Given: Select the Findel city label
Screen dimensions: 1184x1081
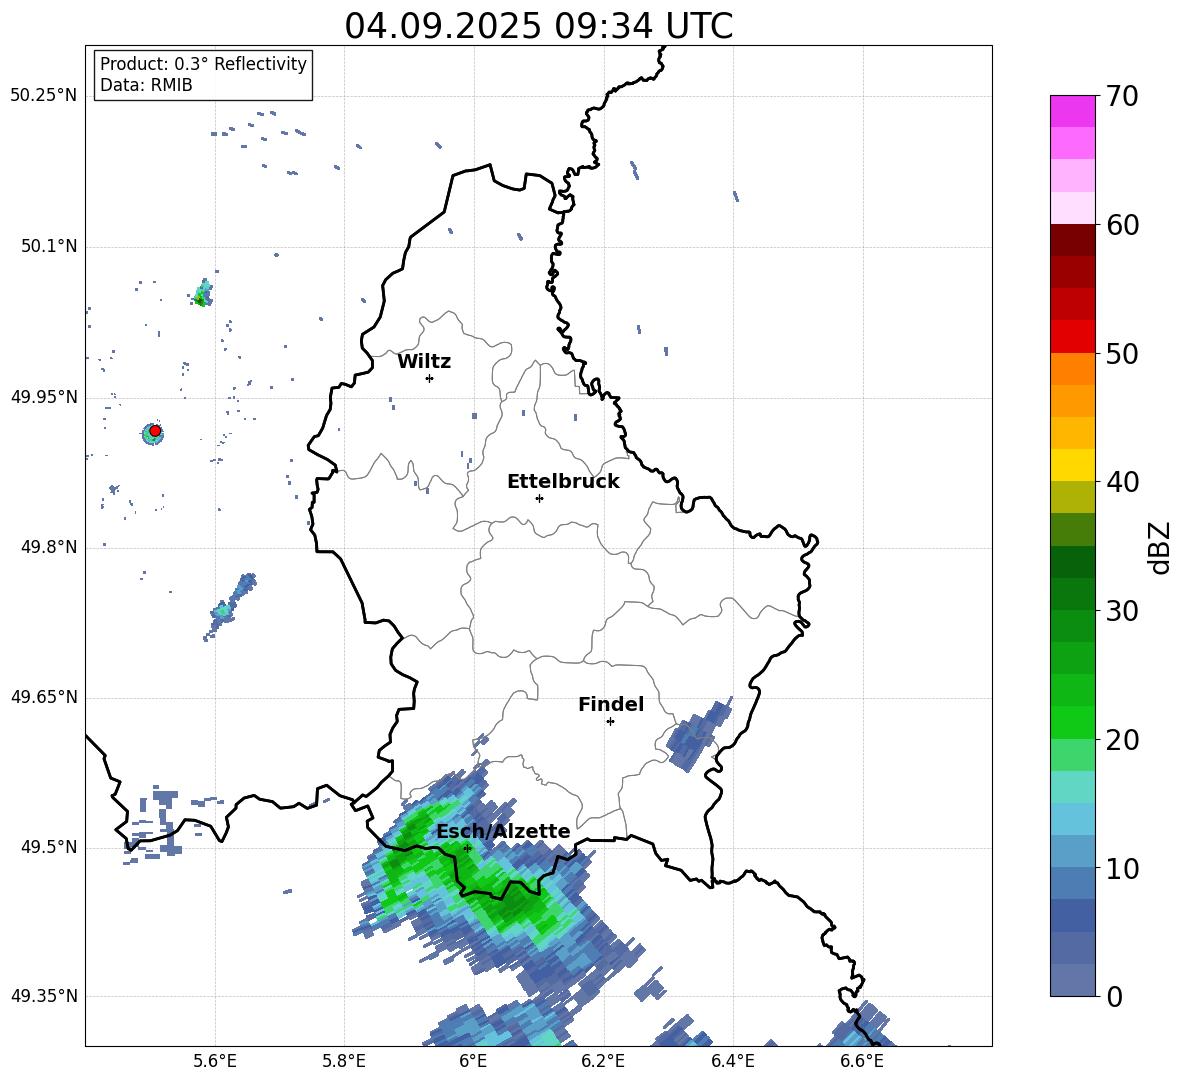Looking at the screenshot, I should (x=611, y=704).
